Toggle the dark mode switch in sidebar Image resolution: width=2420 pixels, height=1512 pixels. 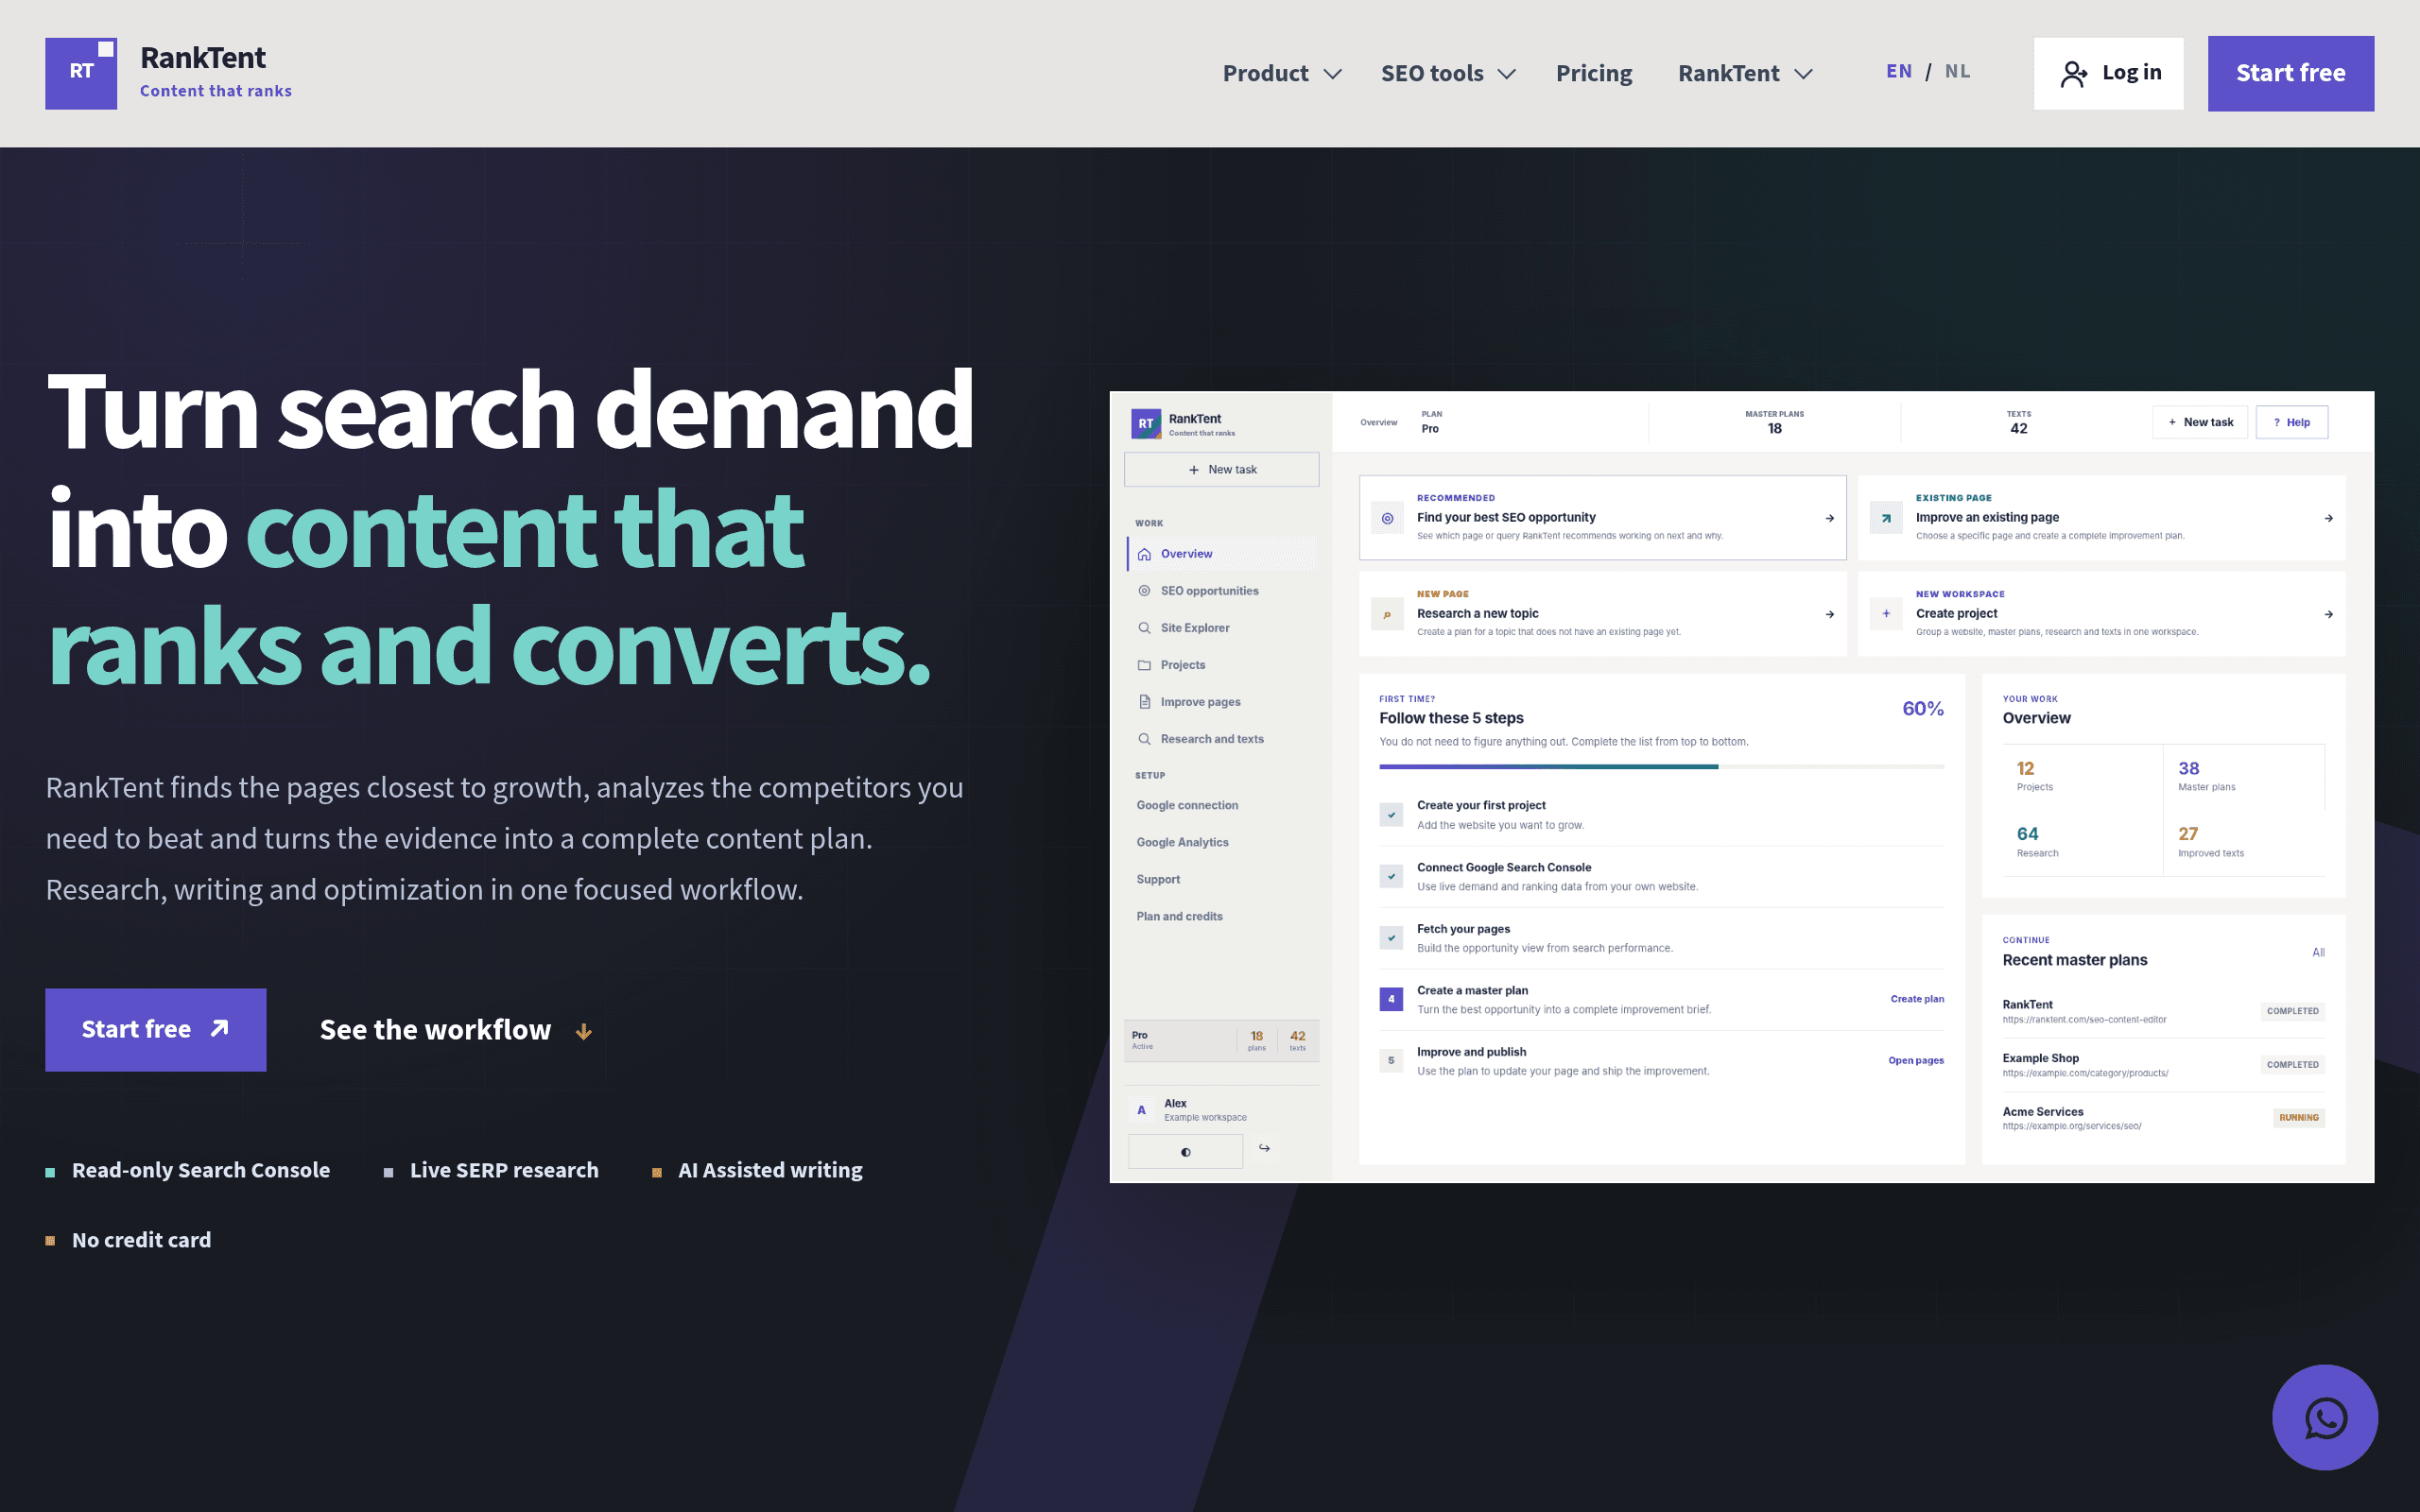[x=1185, y=1151]
